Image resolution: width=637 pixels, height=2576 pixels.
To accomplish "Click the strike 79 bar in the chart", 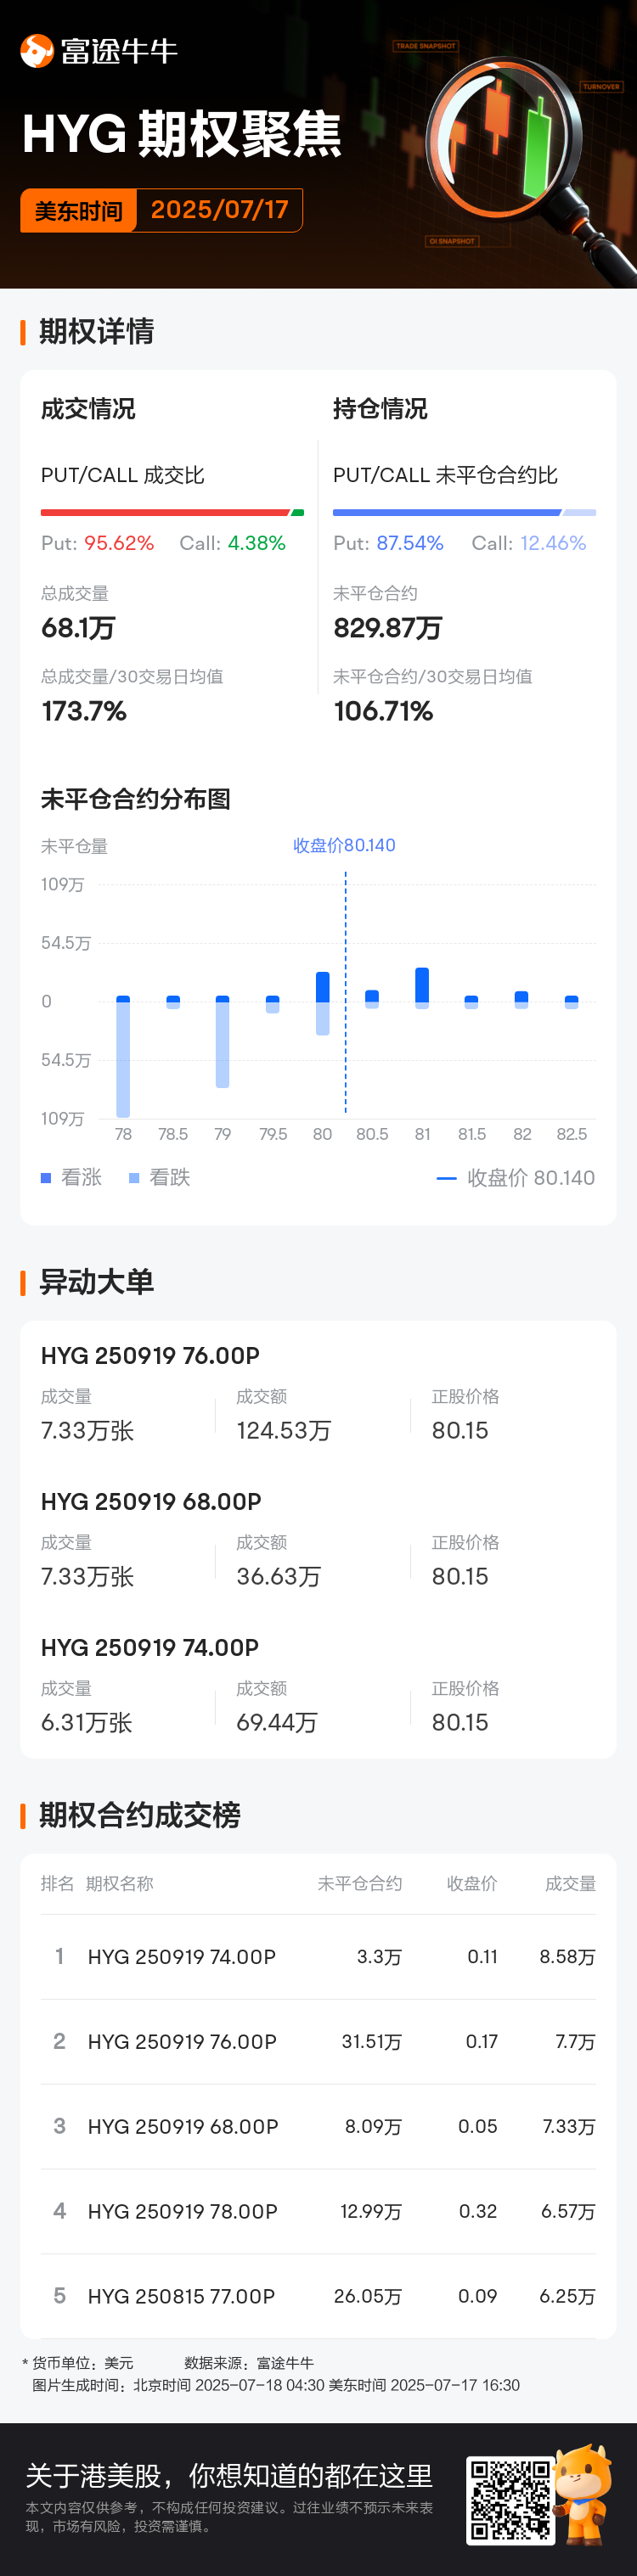I will [222, 1041].
